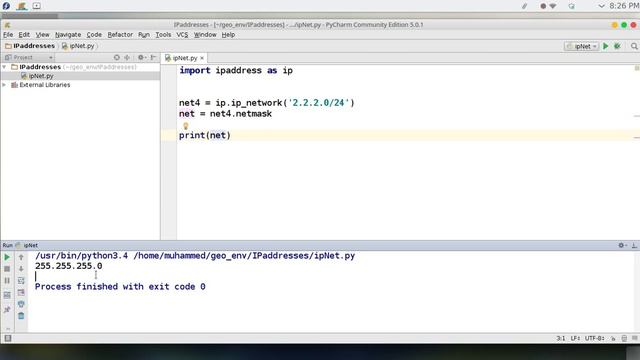
Task: Click the print(net) line in editor
Action: click(x=204, y=135)
